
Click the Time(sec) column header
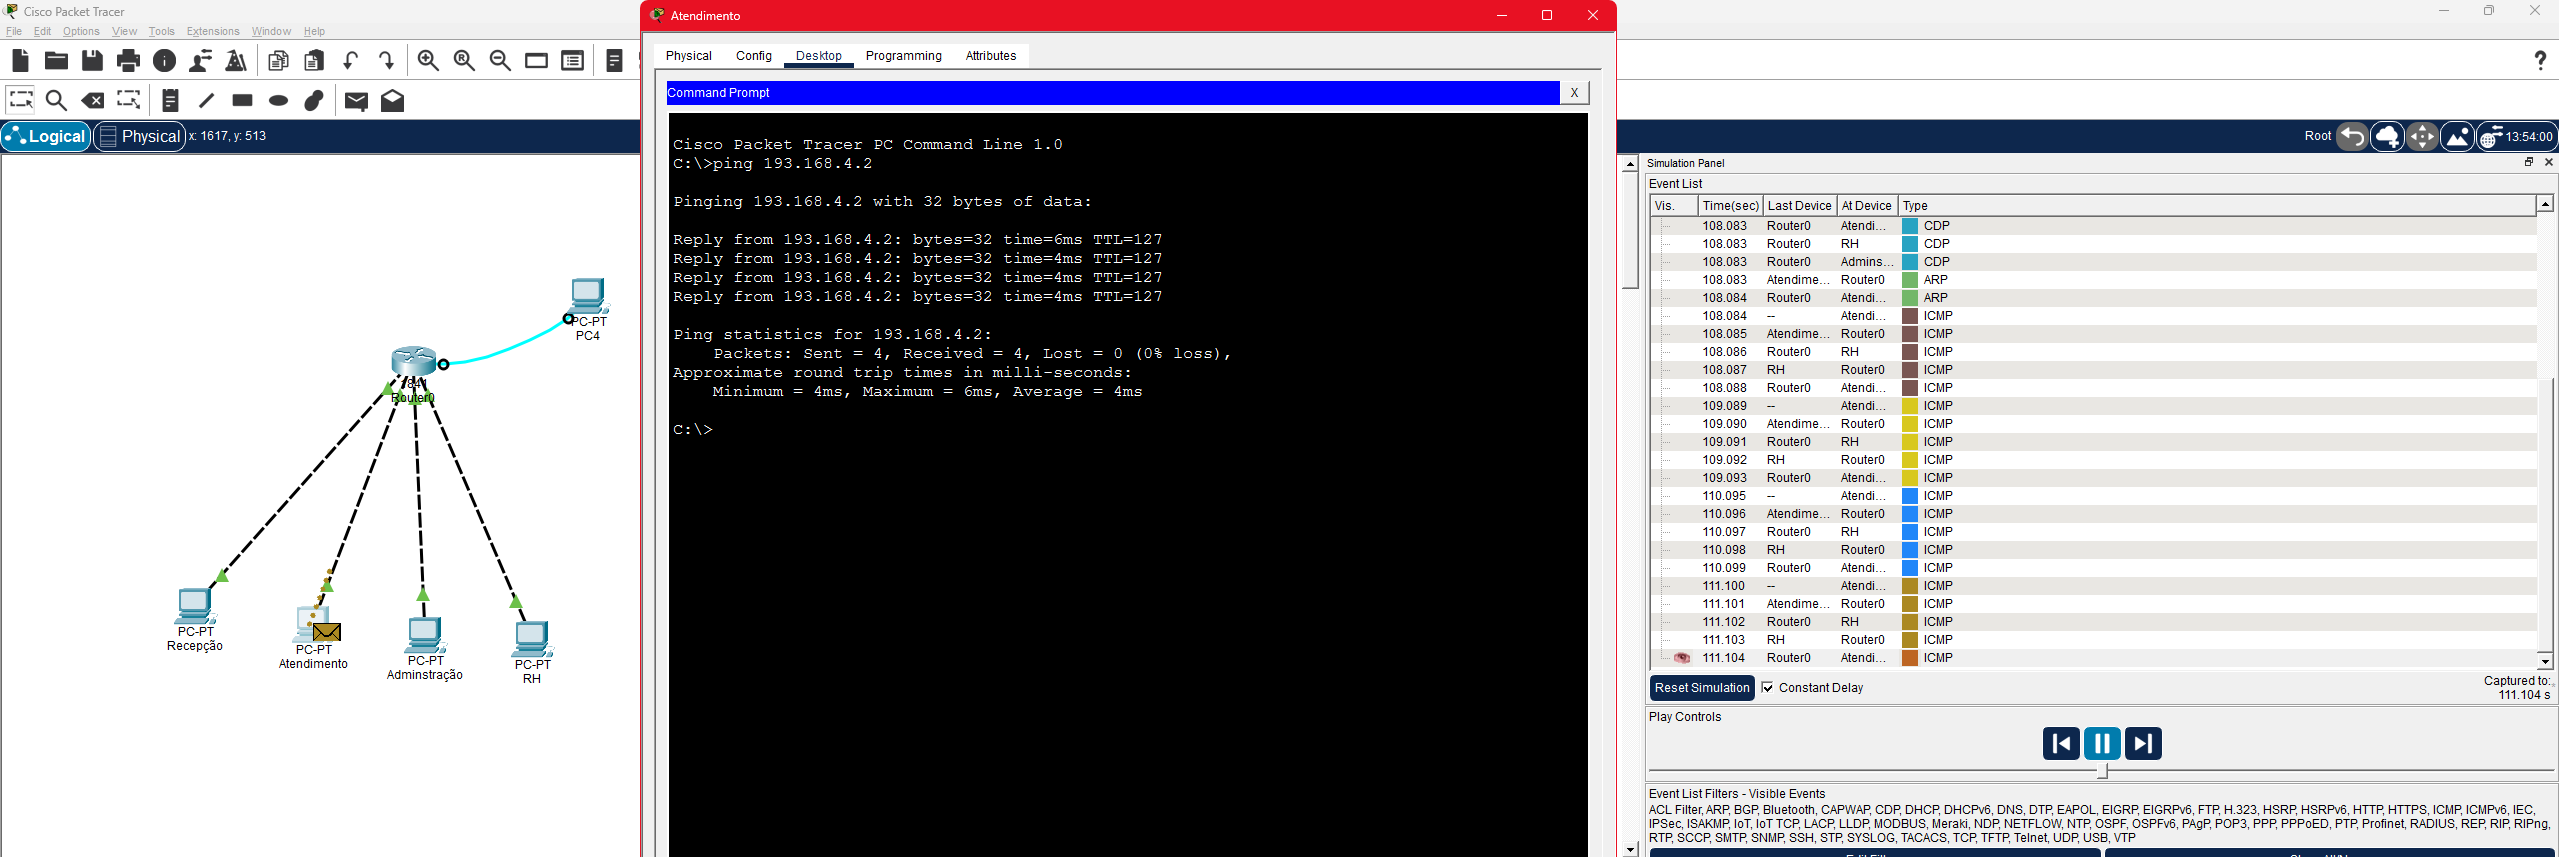1730,206
